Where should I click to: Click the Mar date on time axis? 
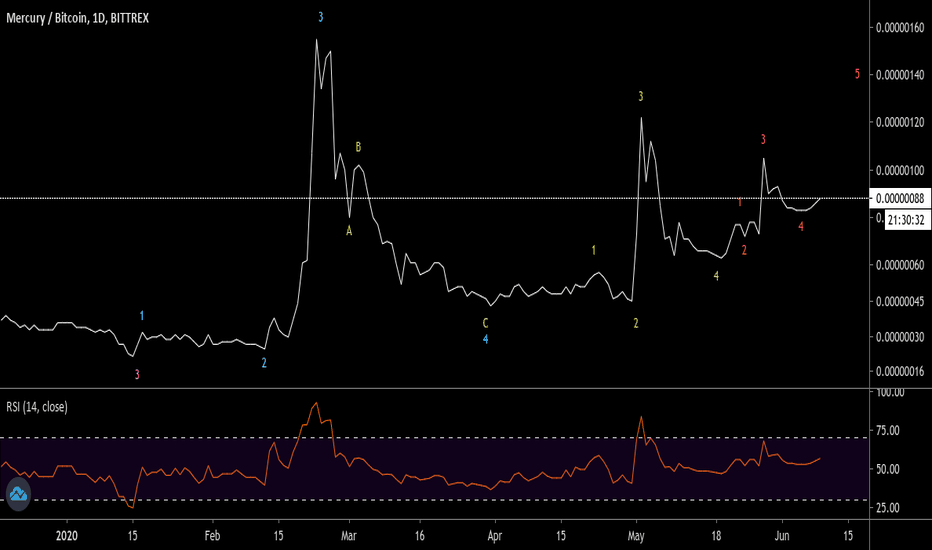(349, 536)
